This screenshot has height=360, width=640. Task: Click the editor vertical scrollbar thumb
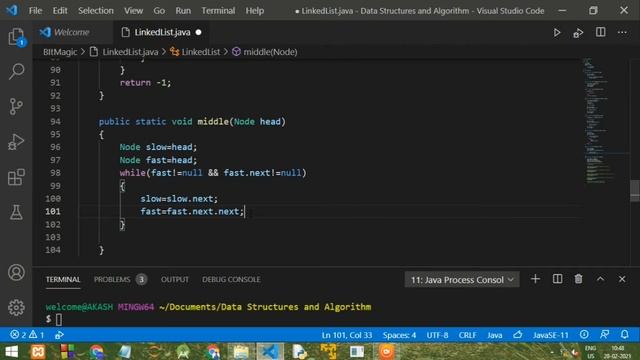point(635,190)
